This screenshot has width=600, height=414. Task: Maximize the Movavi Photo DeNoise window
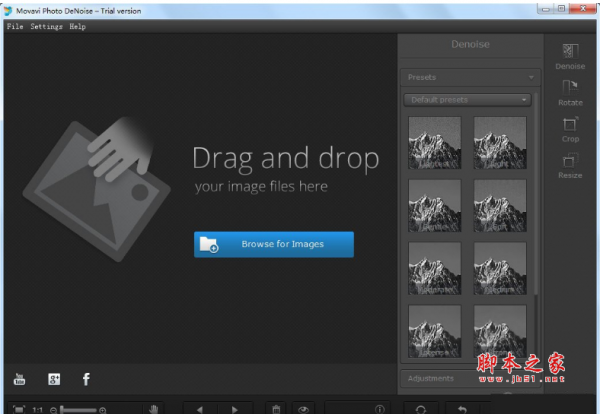[561, 8]
